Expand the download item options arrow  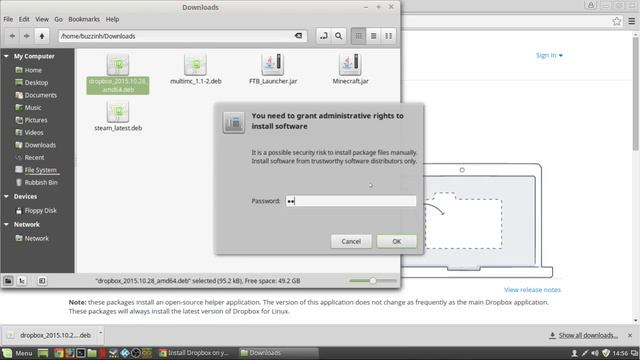[x=100, y=333]
